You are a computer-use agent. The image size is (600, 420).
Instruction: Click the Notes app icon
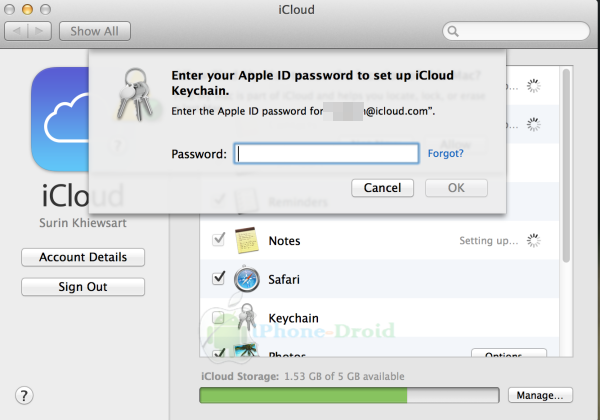[x=247, y=241]
